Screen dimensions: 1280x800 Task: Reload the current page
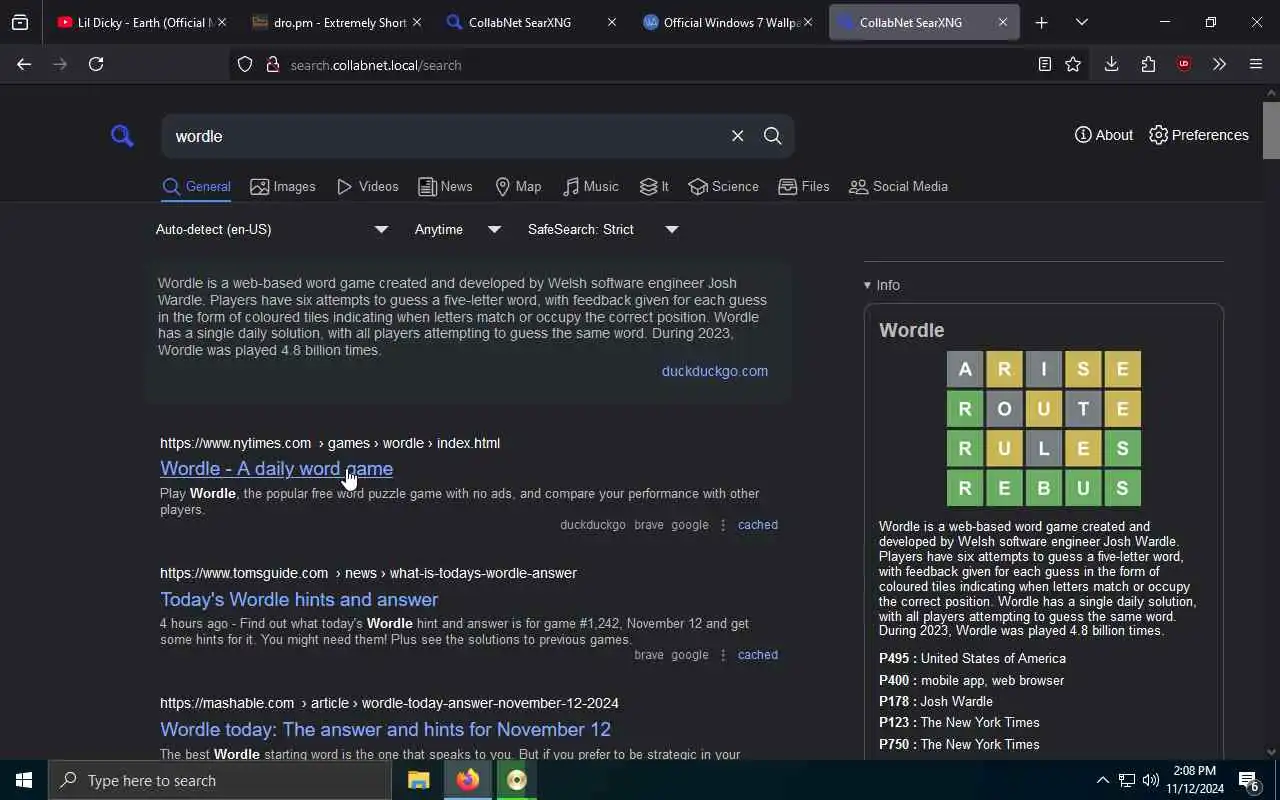click(x=96, y=64)
